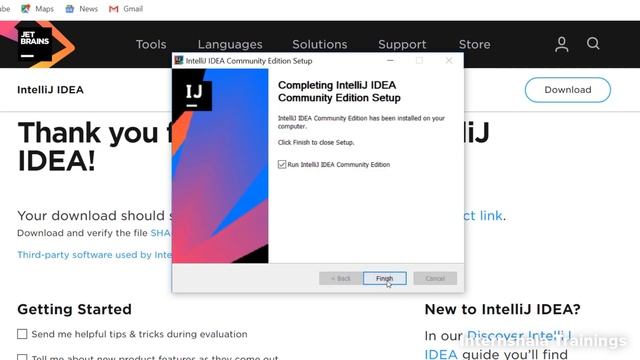Open the Maps bookmark
The height and width of the screenshot is (360, 640).
pyautogui.click(x=38, y=9)
